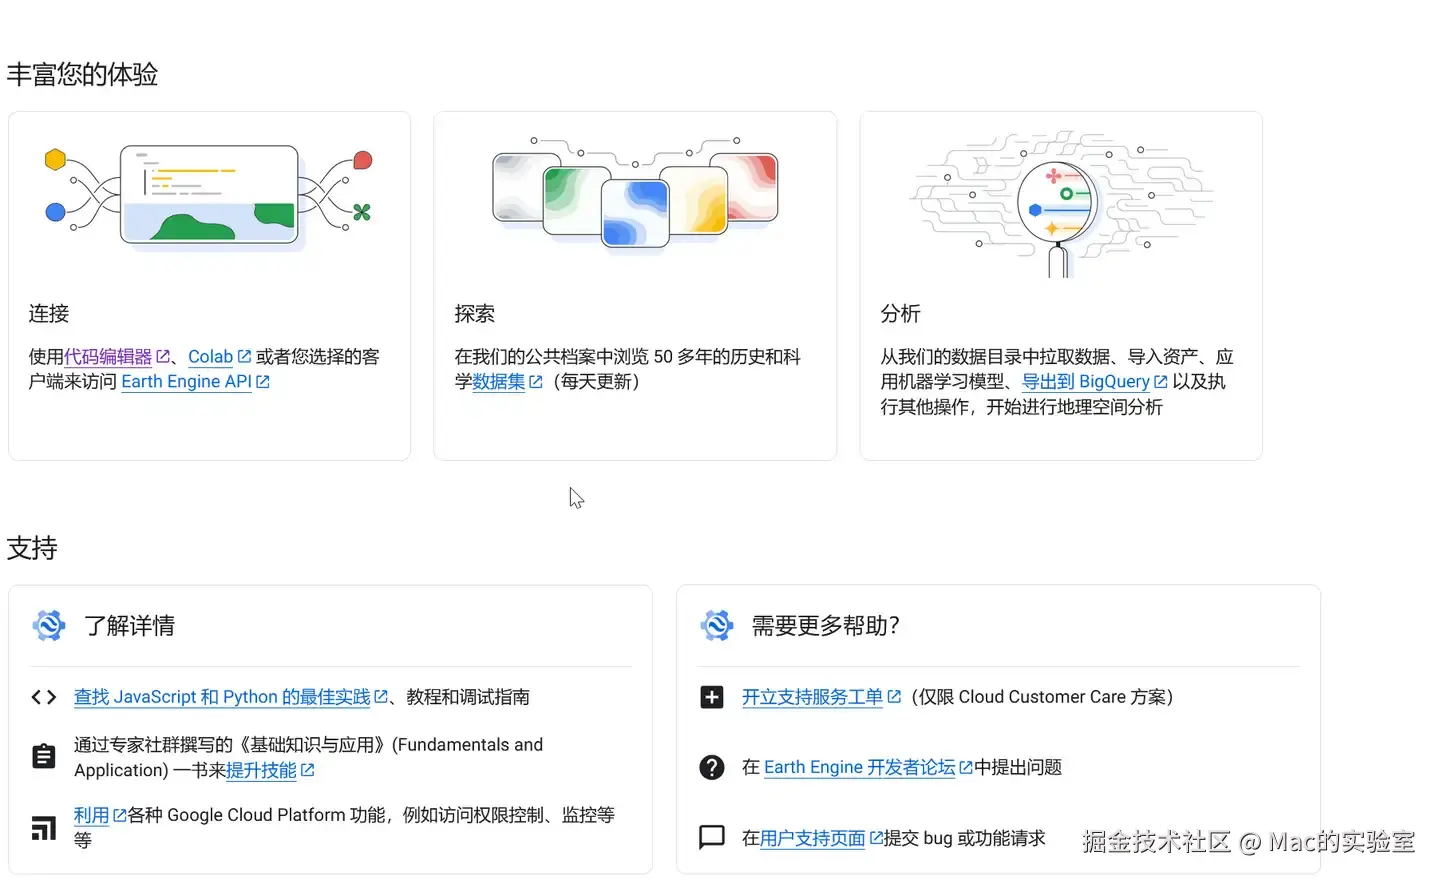The image size is (1440, 880).
Task: Click external-link icon after 最佳实践
Action: point(381,696)
